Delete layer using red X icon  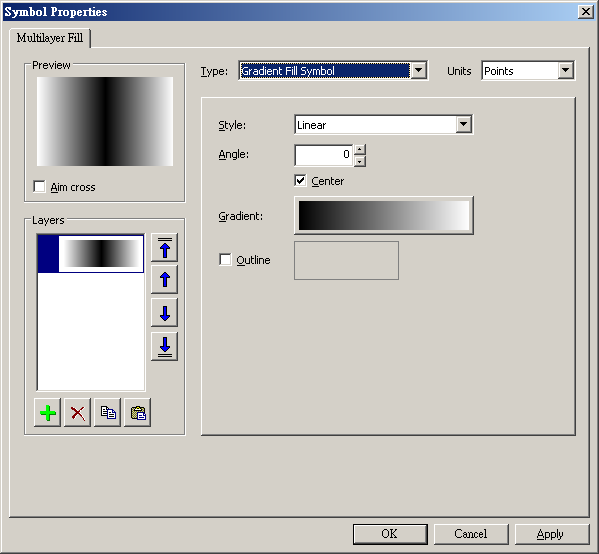click(78, 413)
